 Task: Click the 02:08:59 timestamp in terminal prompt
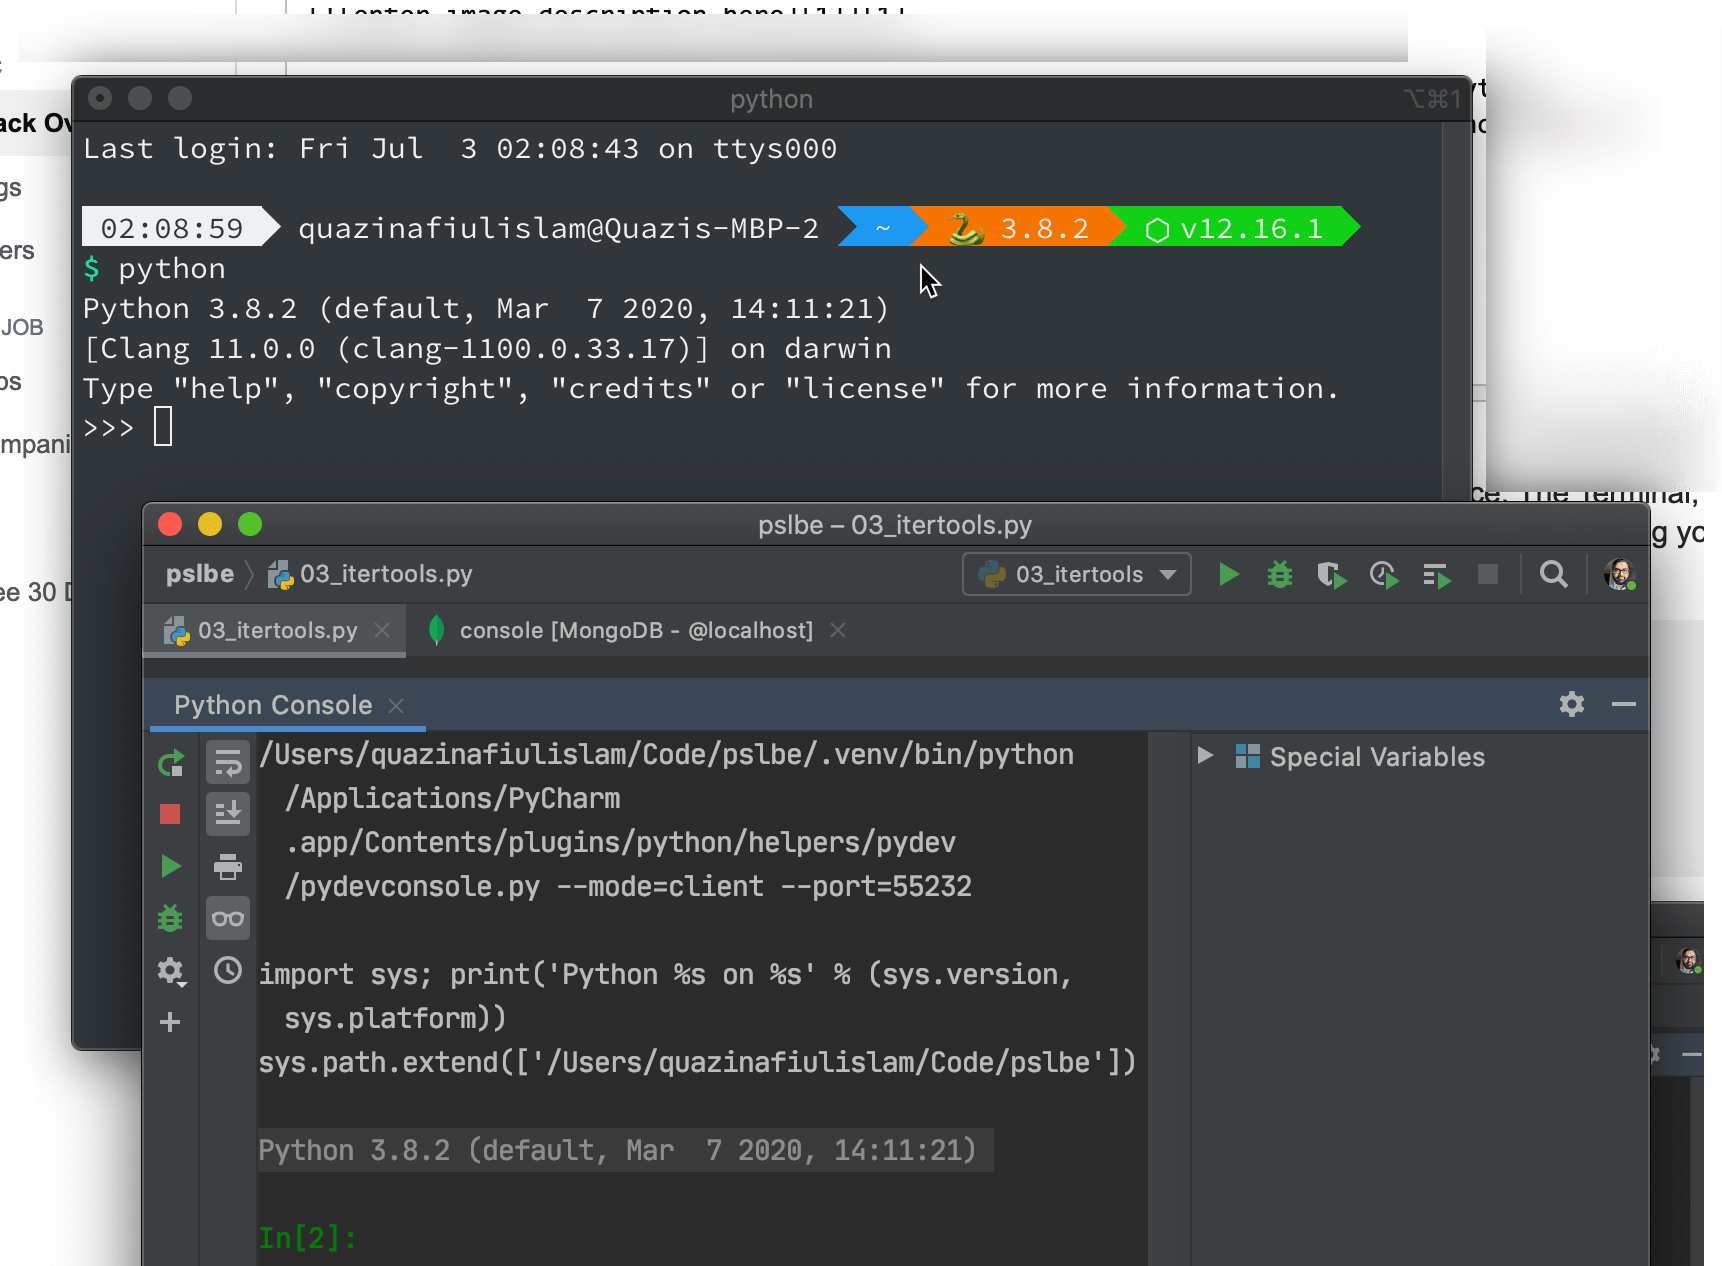click(x=172, y=228)
